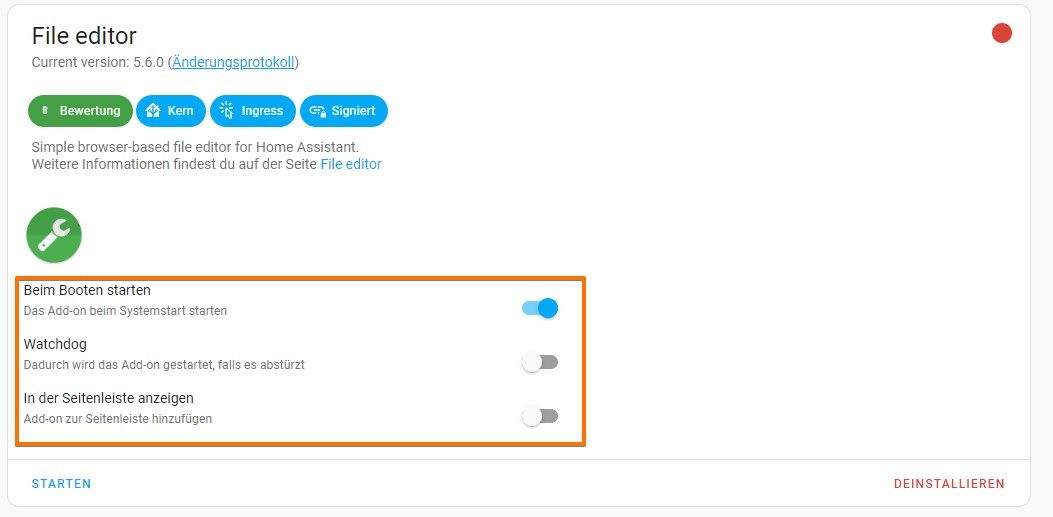The height and width of the screenshot is (517, 1053).
Task: Click the File editor card title
Action: pyautogui.click(x=84, y=36)
